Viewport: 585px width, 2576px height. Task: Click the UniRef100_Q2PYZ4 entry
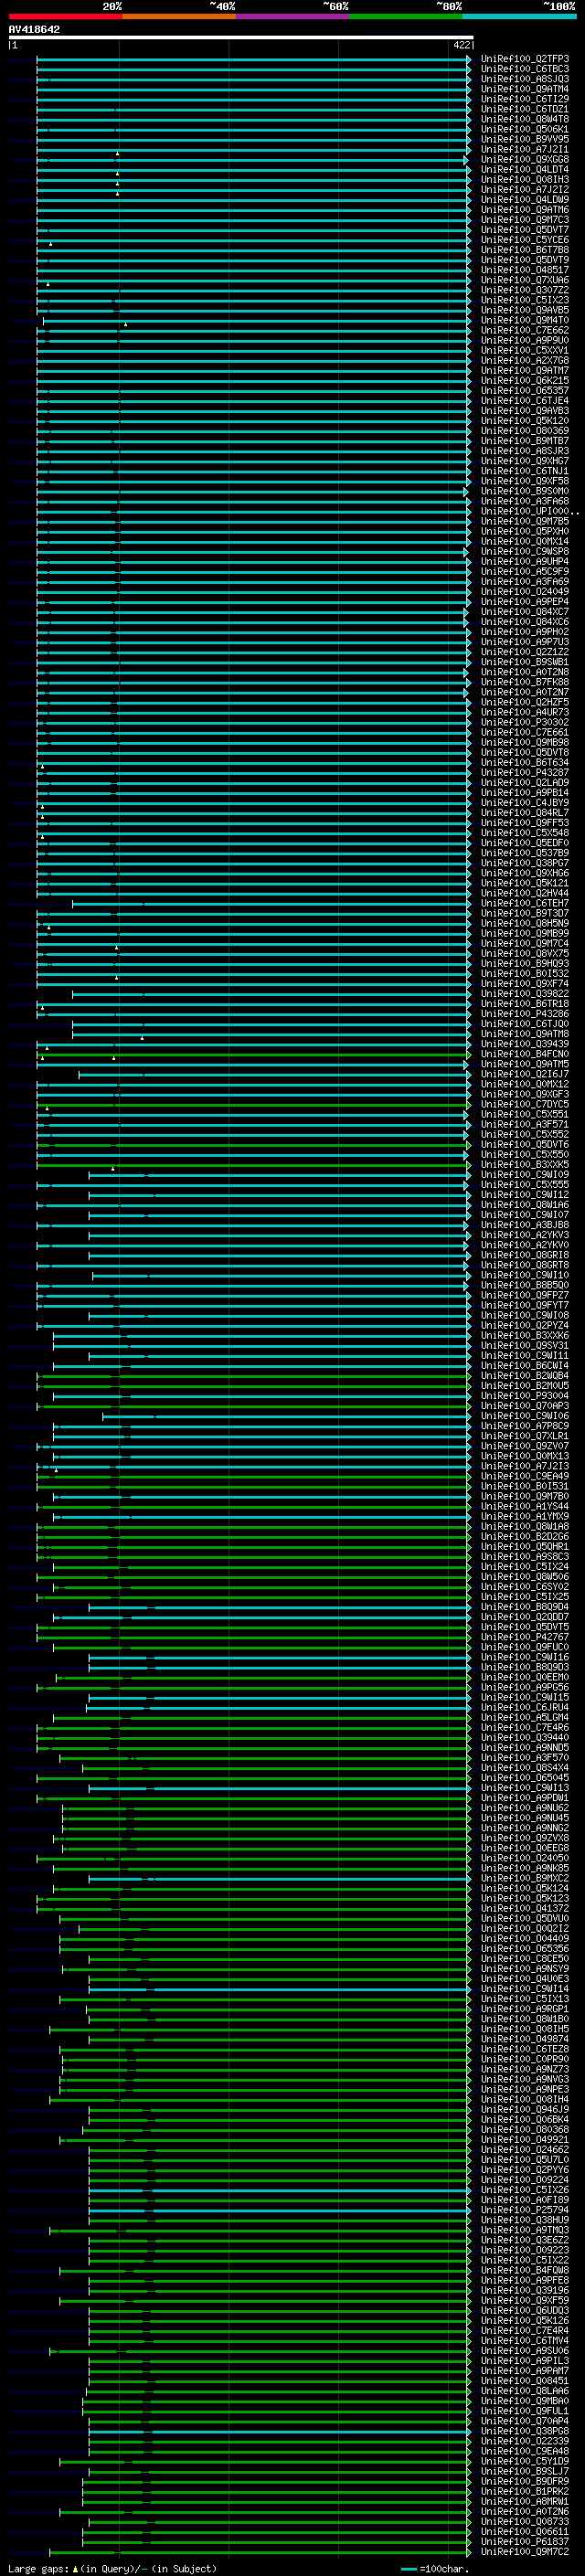click(x=525, y=1326)
